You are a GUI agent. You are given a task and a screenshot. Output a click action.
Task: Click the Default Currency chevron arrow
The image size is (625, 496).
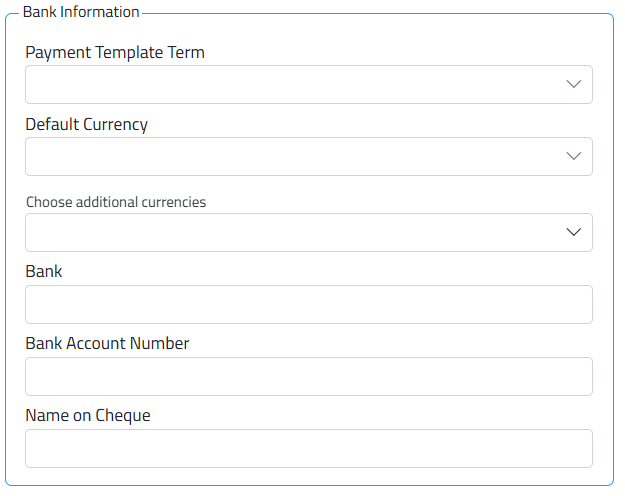[x=573, y=157]
